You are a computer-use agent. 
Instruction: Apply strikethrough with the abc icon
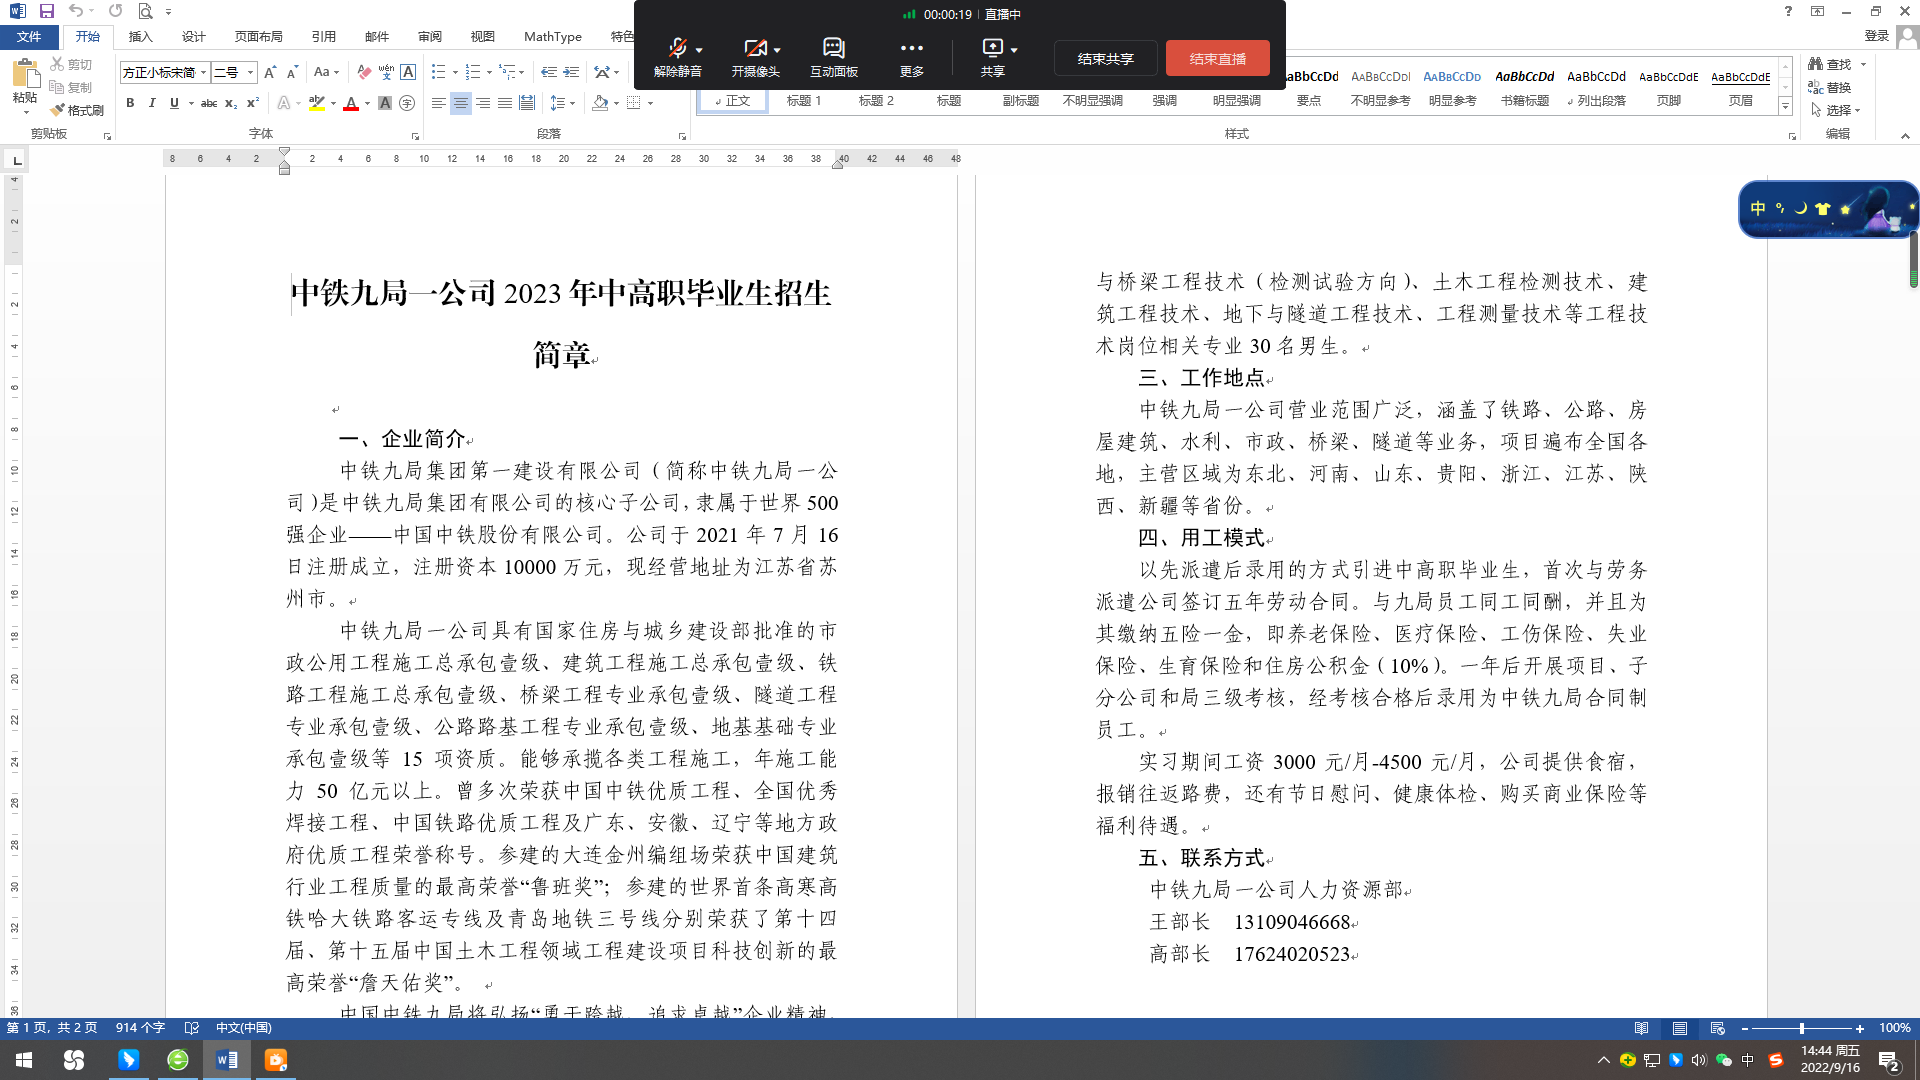click(x=209, y=103)
